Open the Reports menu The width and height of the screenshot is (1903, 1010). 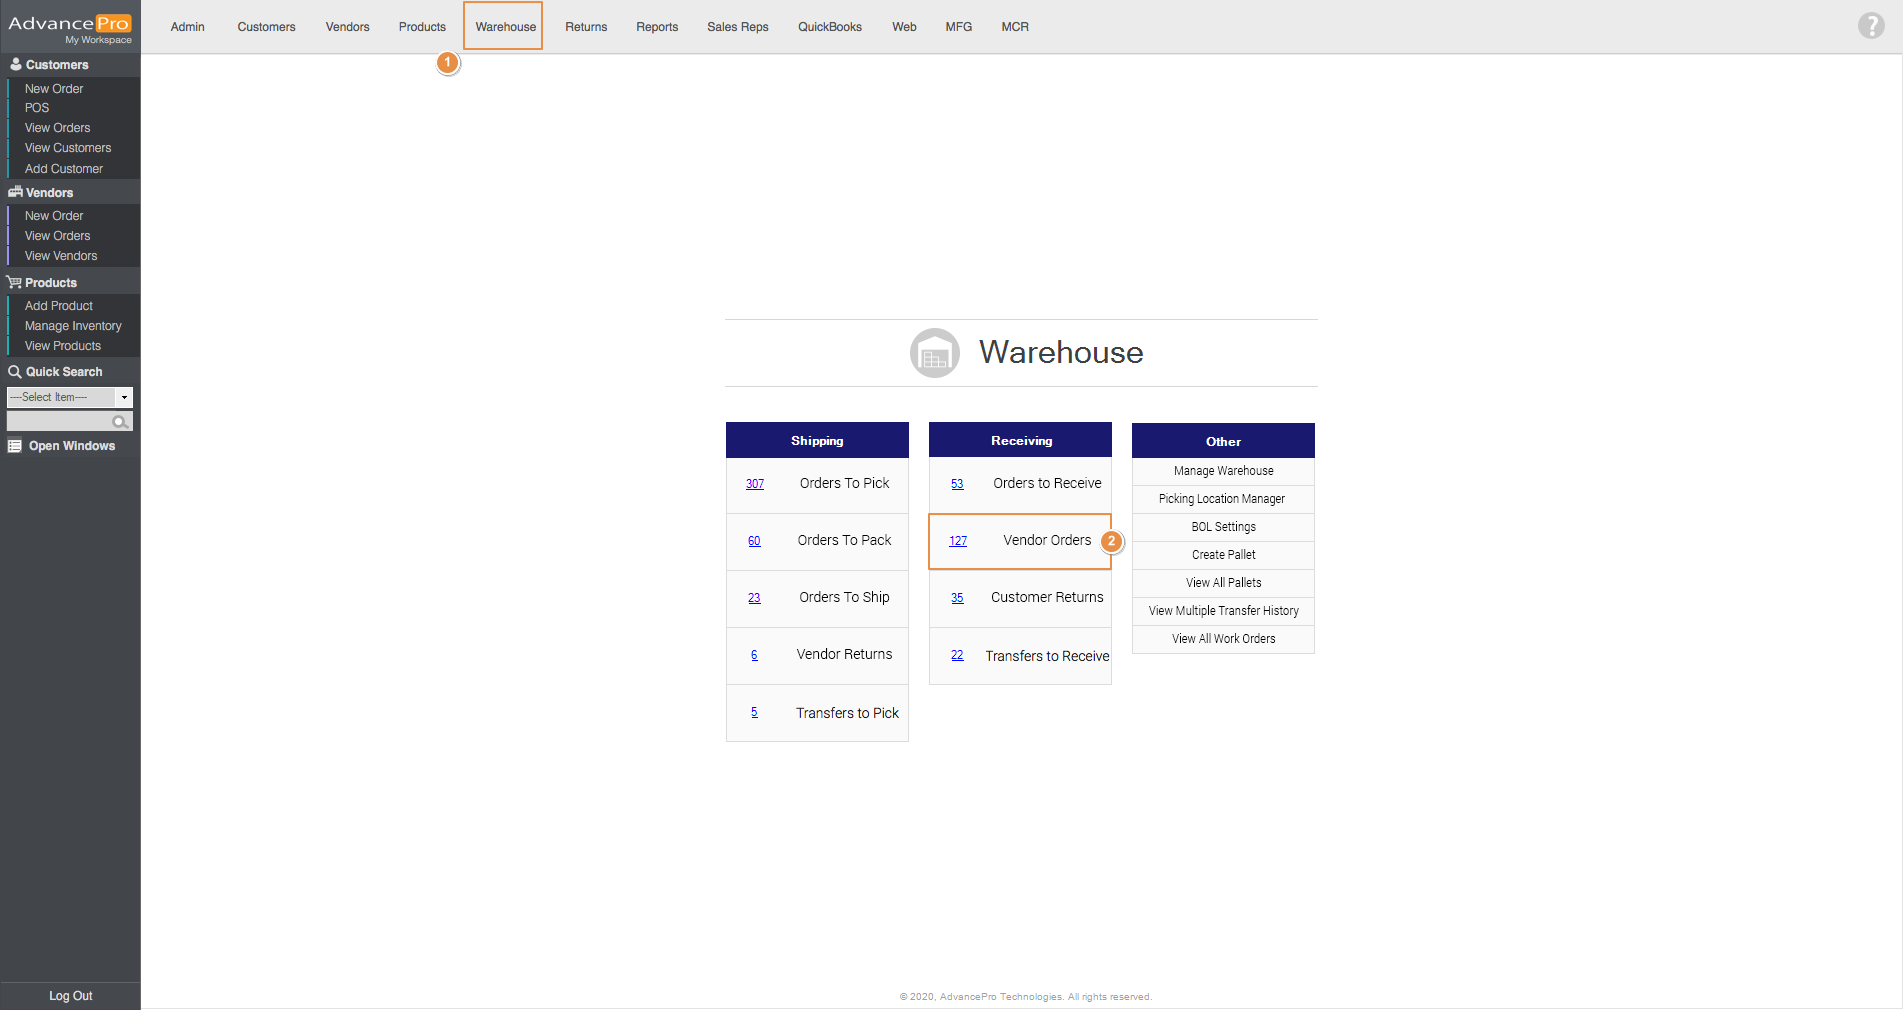click(x=656, y=27)
